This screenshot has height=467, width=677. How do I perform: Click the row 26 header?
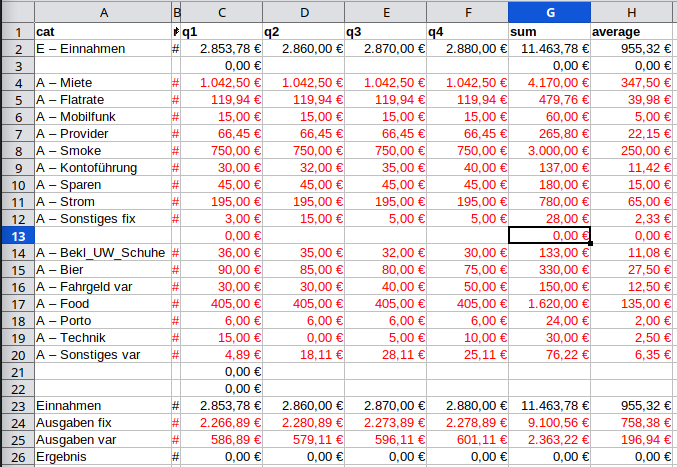pyautogui.click(x=16, y=456)
